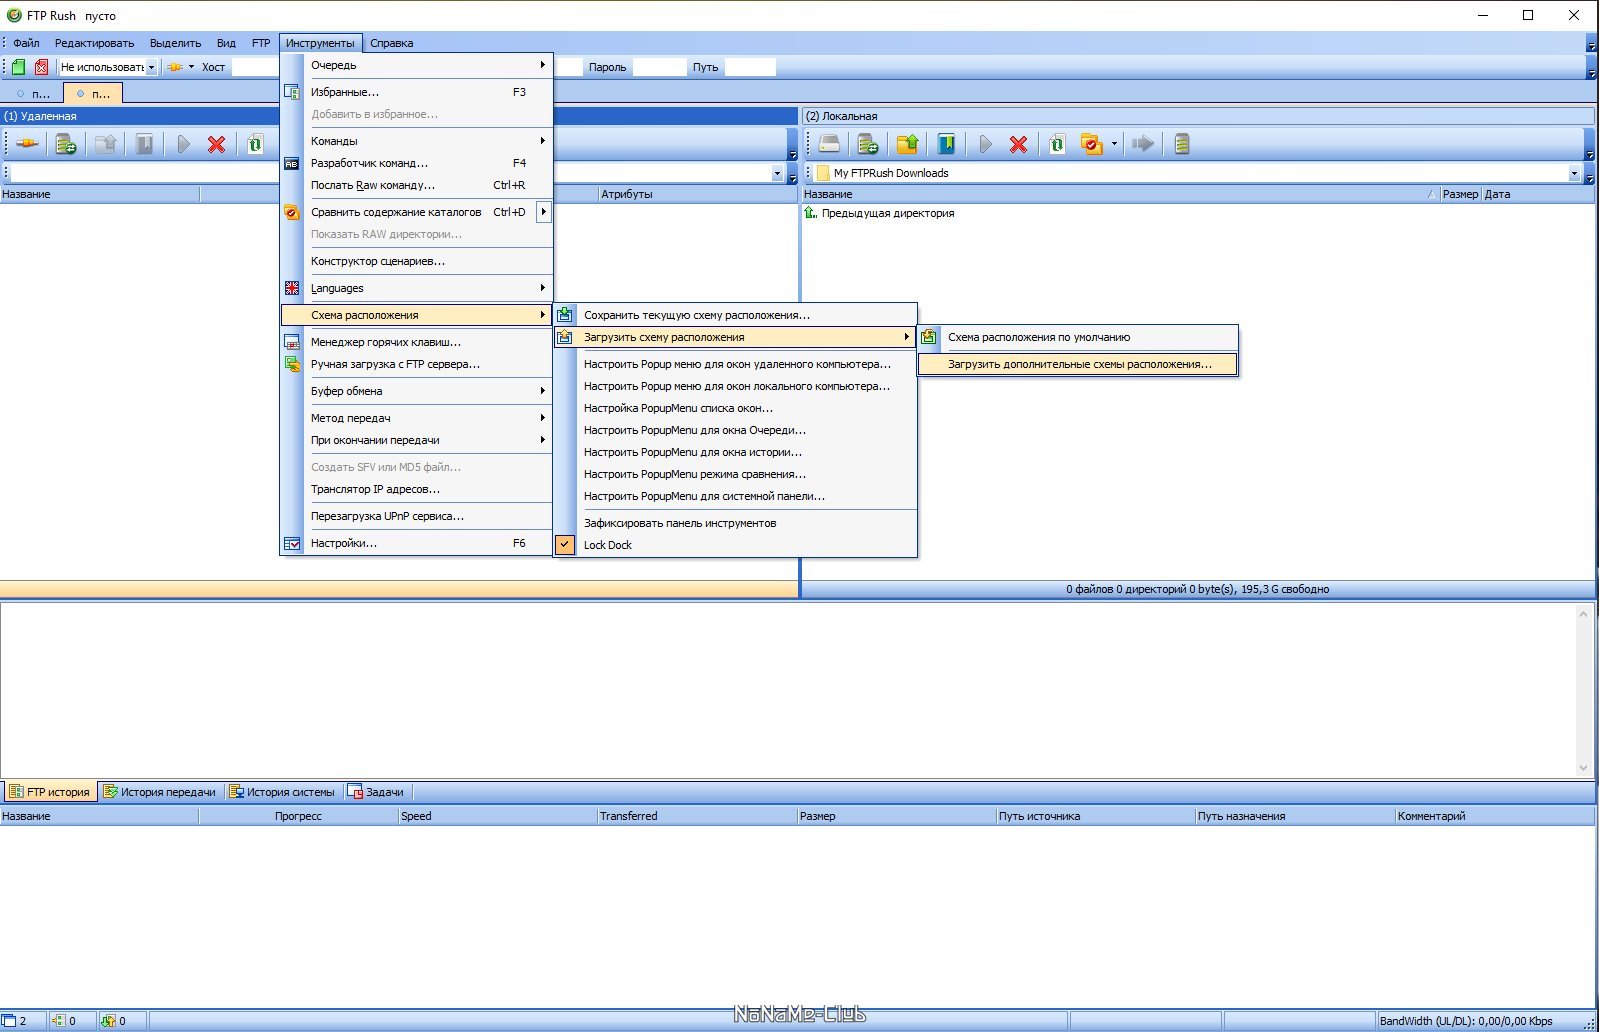The height and width of the screenshot is (1032, 1599).
Task: Choose Конструктор сценариев menu item
Action: click(416, 261)
